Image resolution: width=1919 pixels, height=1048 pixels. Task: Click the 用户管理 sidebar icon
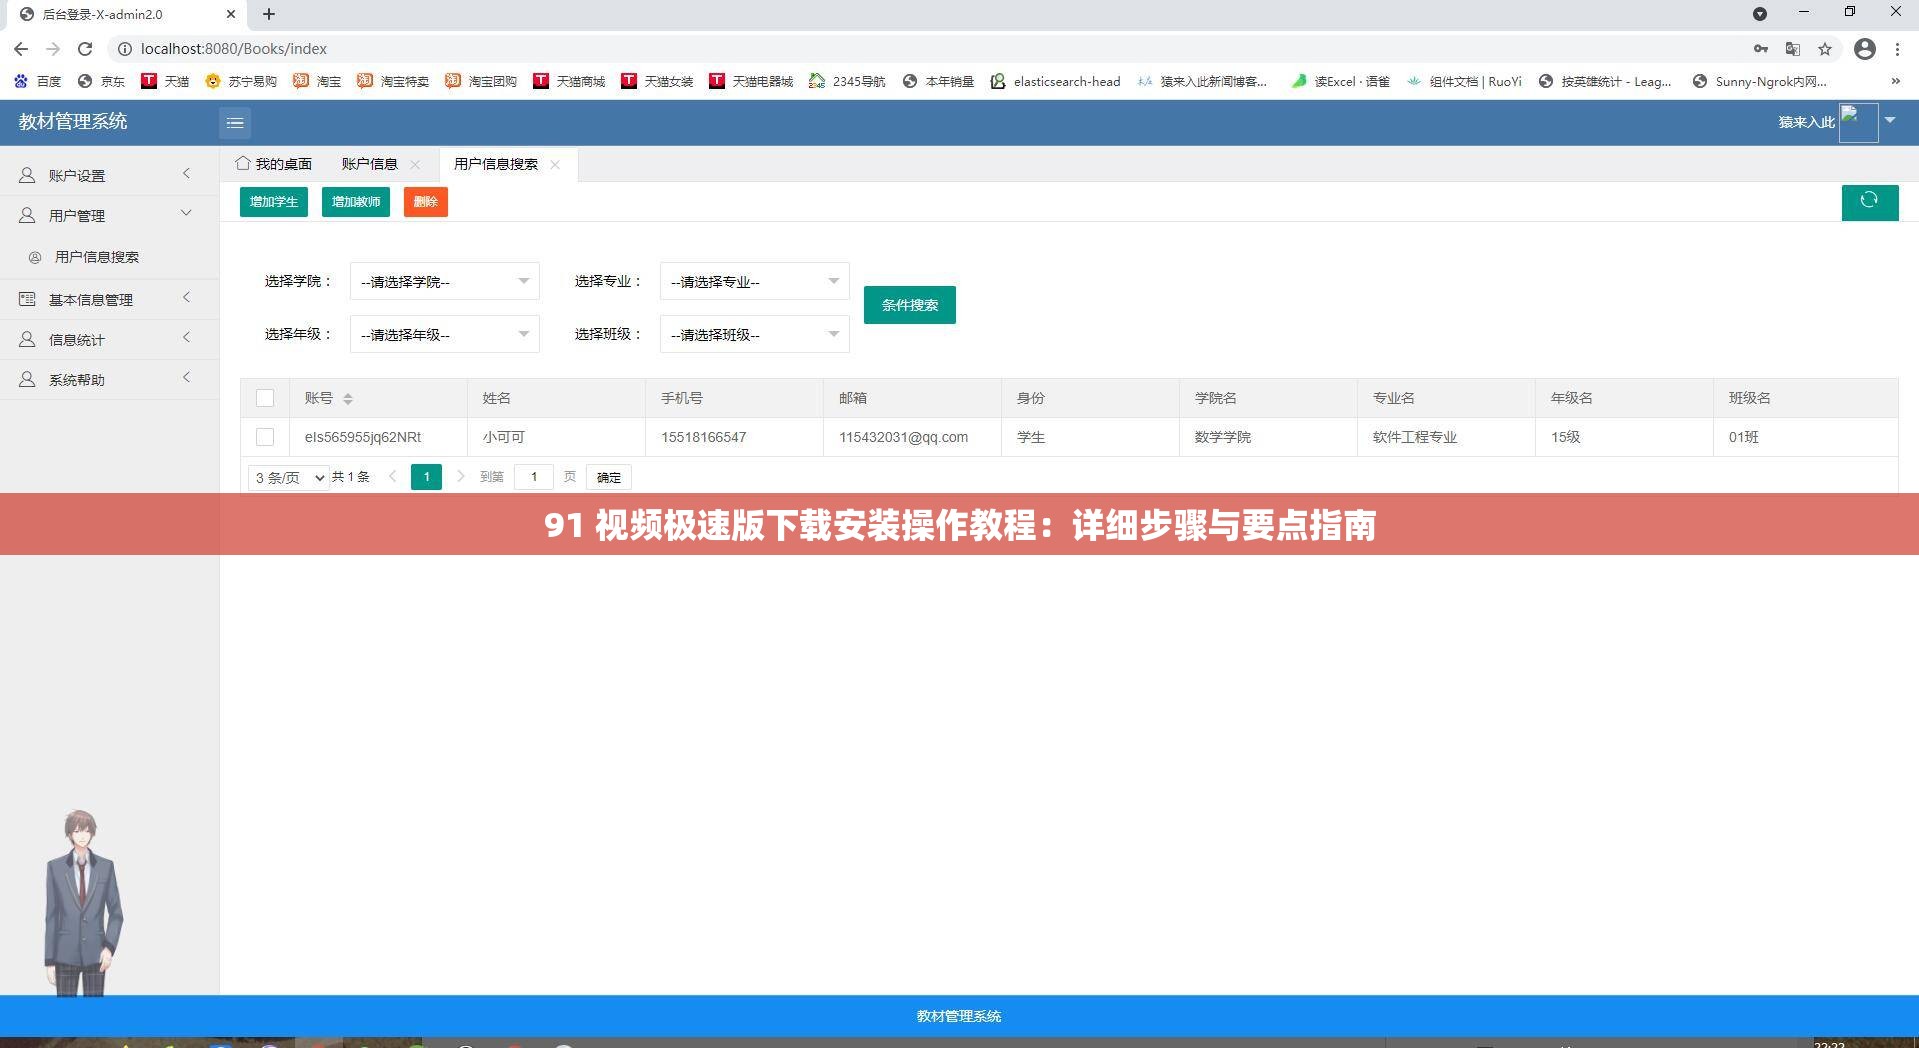26,214
